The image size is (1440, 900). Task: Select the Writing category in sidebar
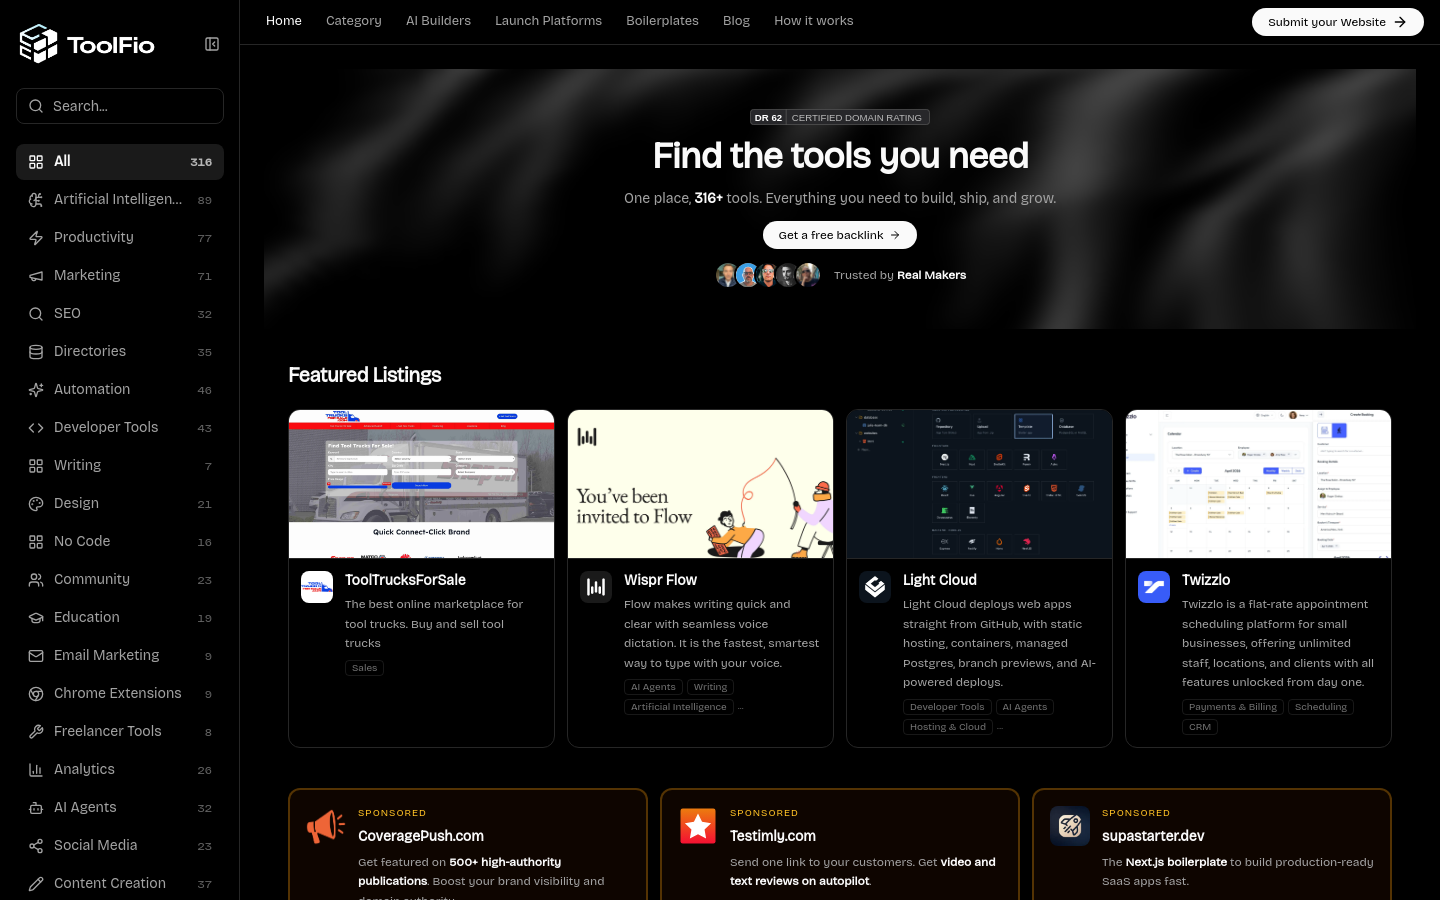pyautogui.click(x=120, y=466)
